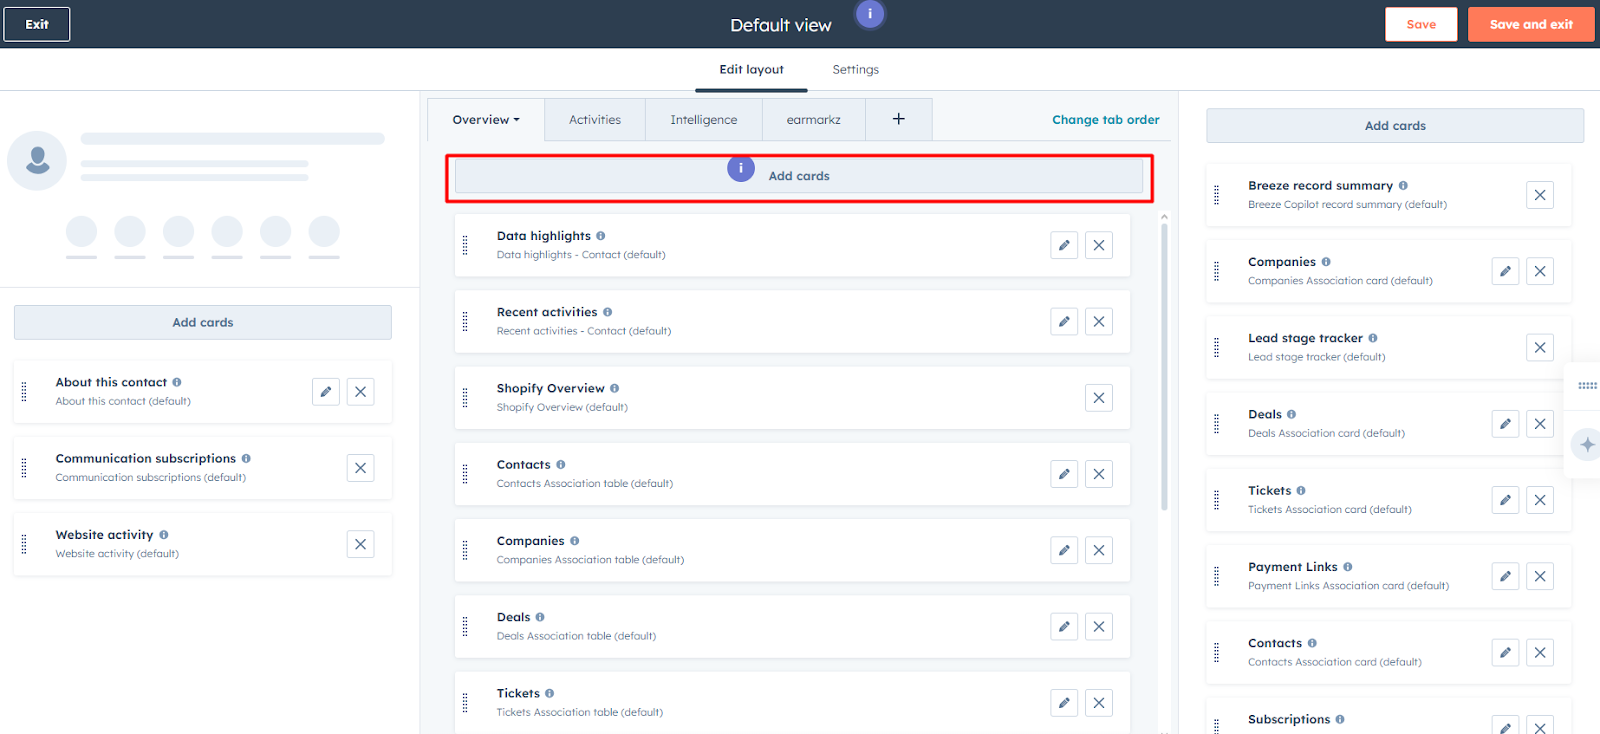Viewport: 1600px width, 734px height.
Task: Click Add cards in the right sidebar
Action: 1394,126
